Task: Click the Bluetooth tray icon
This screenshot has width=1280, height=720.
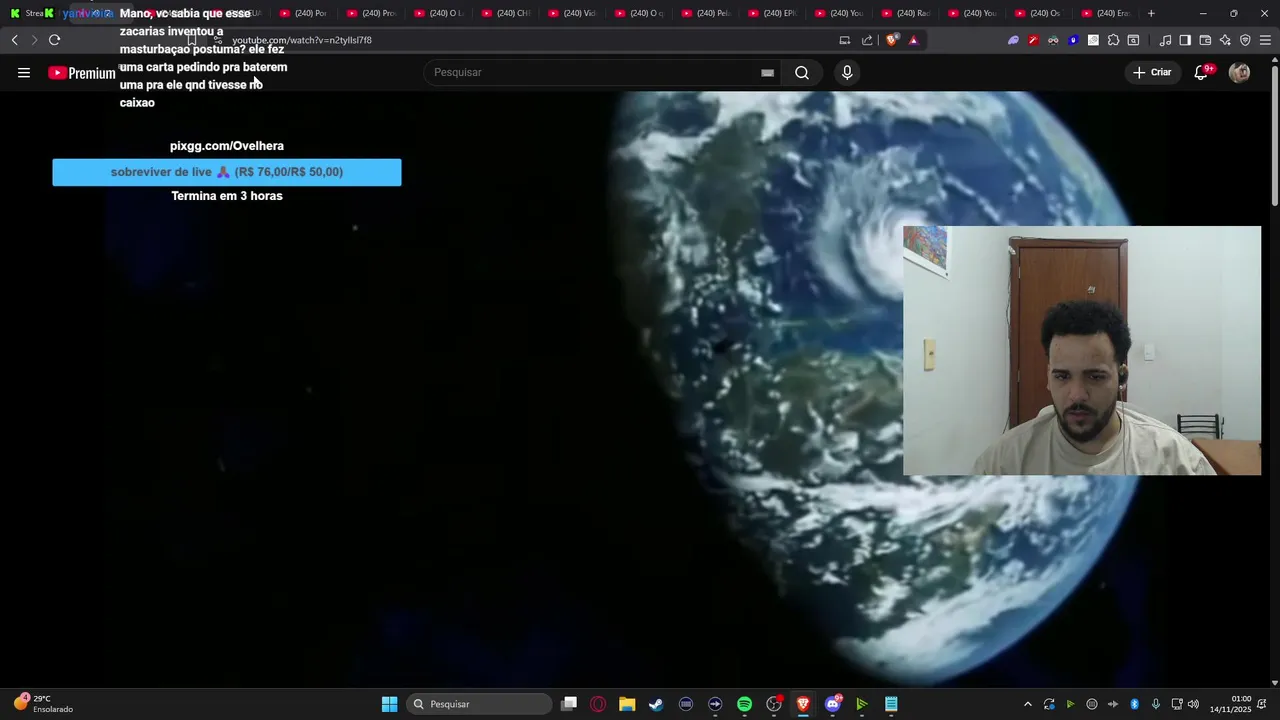Action: tap(1134, 704)
